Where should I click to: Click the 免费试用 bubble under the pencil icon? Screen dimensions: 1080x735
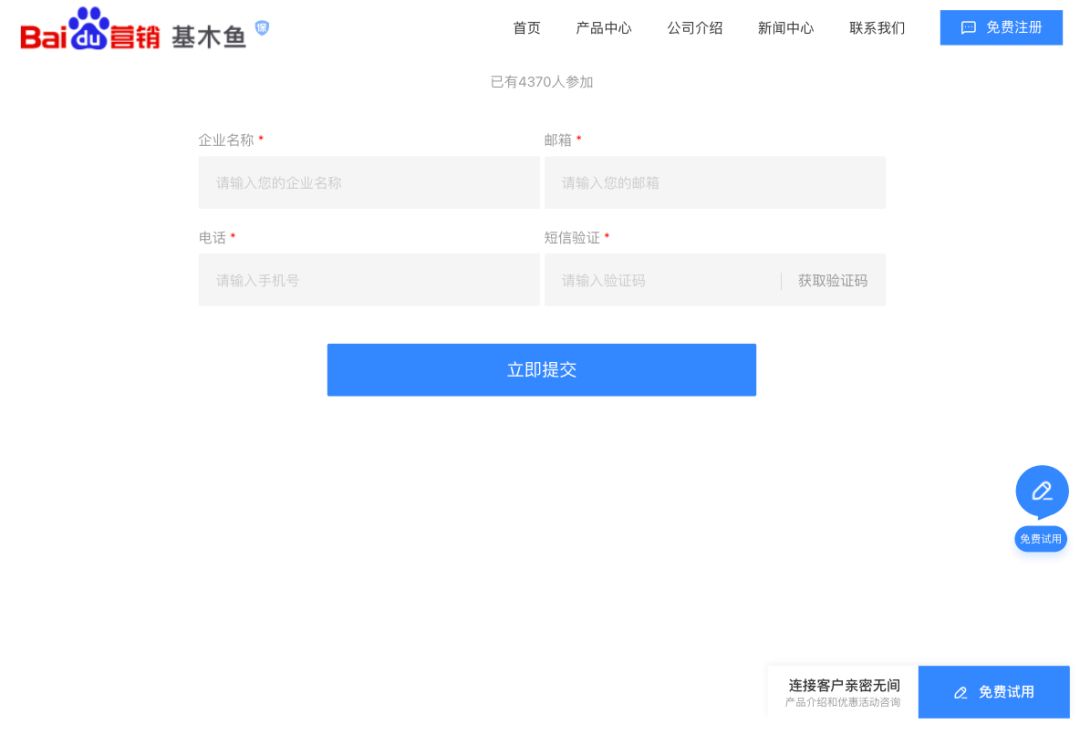(1041, 538)
